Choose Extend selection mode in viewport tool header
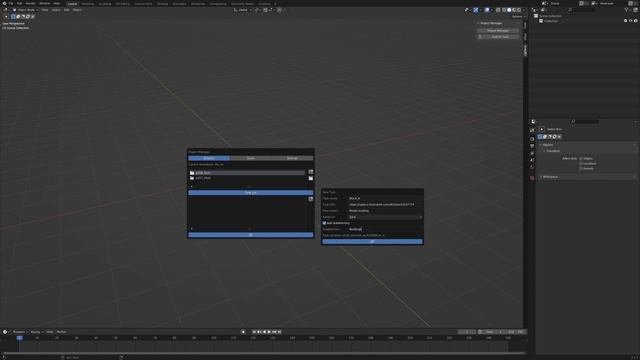Image resolution: width=640 pixels, height=360 pixels. [18, 17]
